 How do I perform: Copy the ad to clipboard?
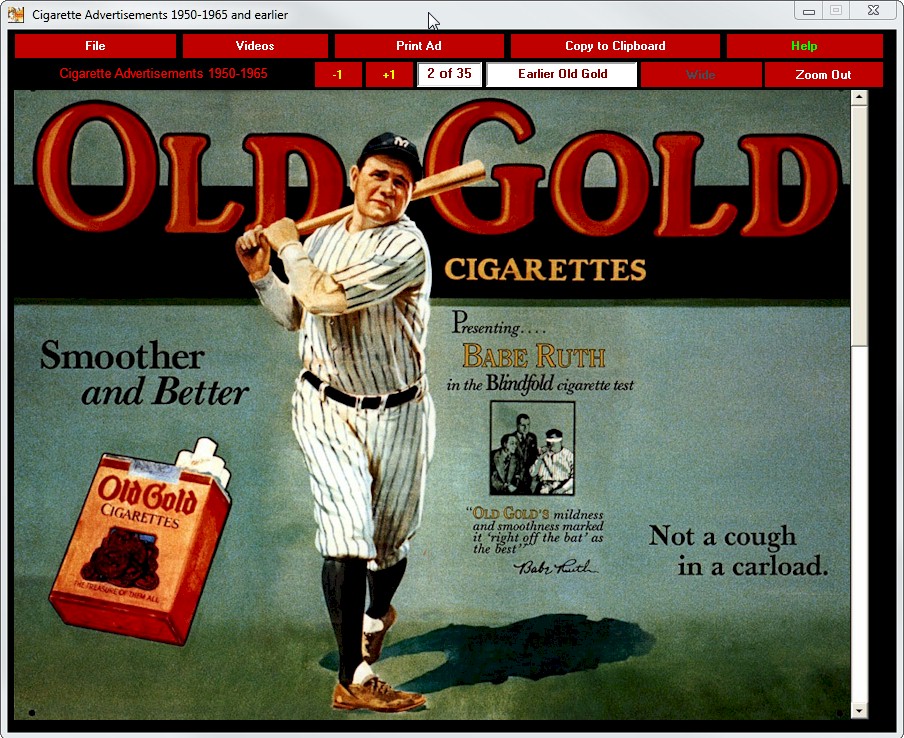[615, 46]
